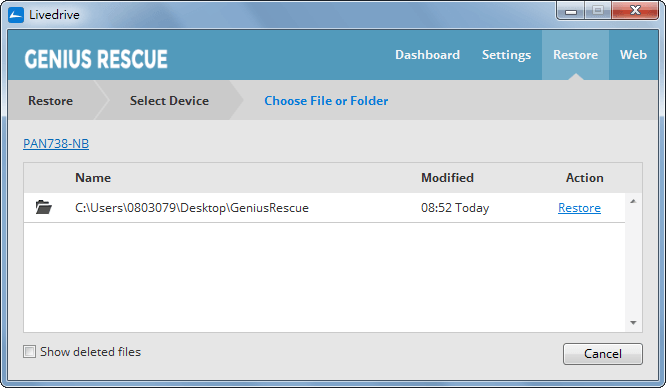Open the Settings tab
This screenshot has height=388, width=666.
click(506, 55)
